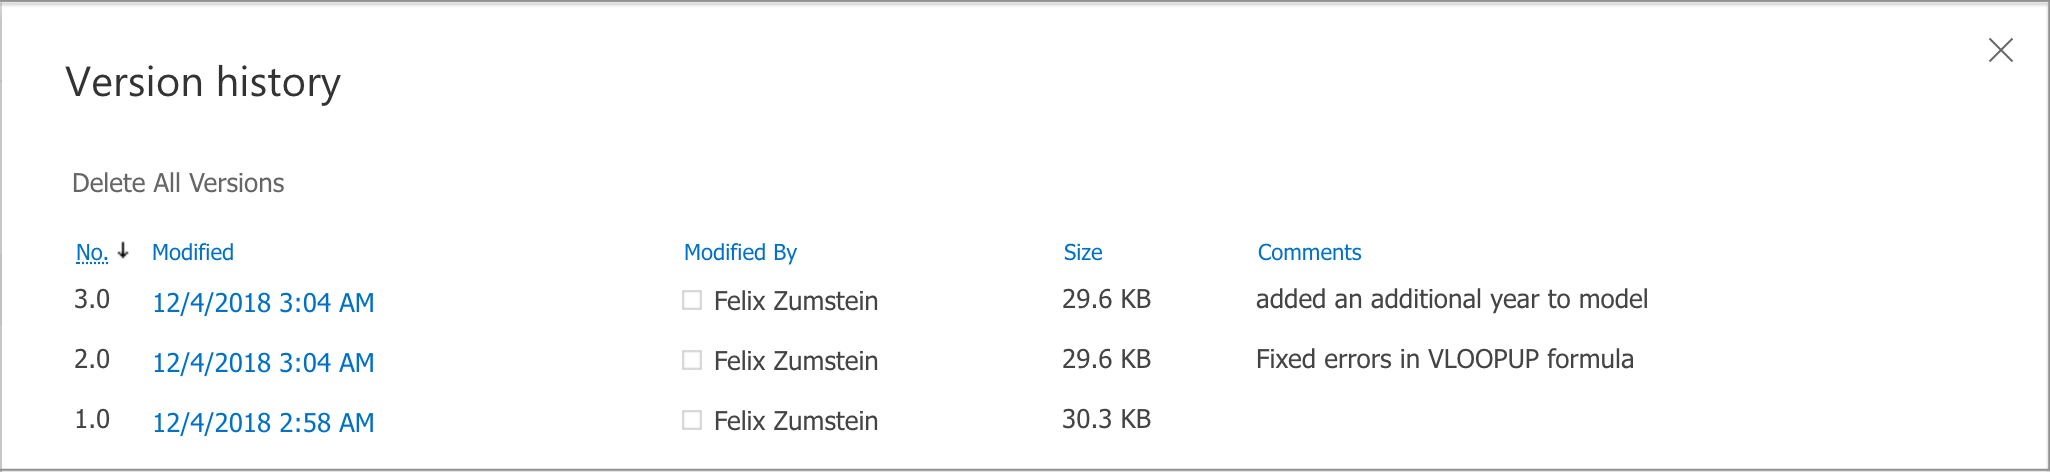Toggle presence checkbox for version 1.0 author
This screenshot has width=2050, height=472.
692,420
